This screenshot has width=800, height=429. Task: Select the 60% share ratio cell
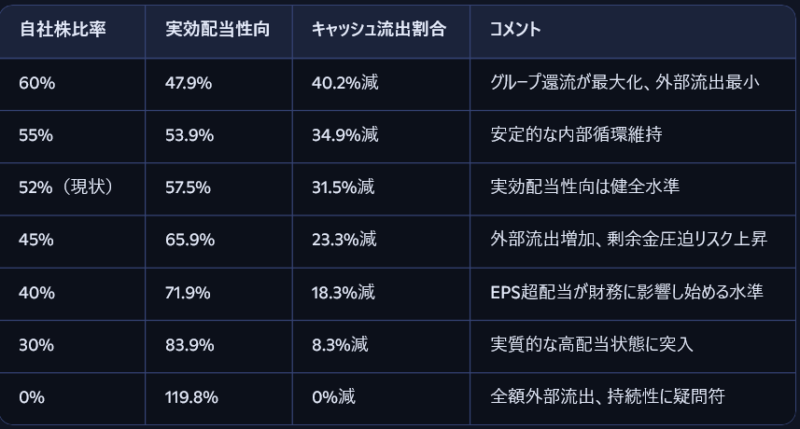pyautogui.click(x=36, y=83)
